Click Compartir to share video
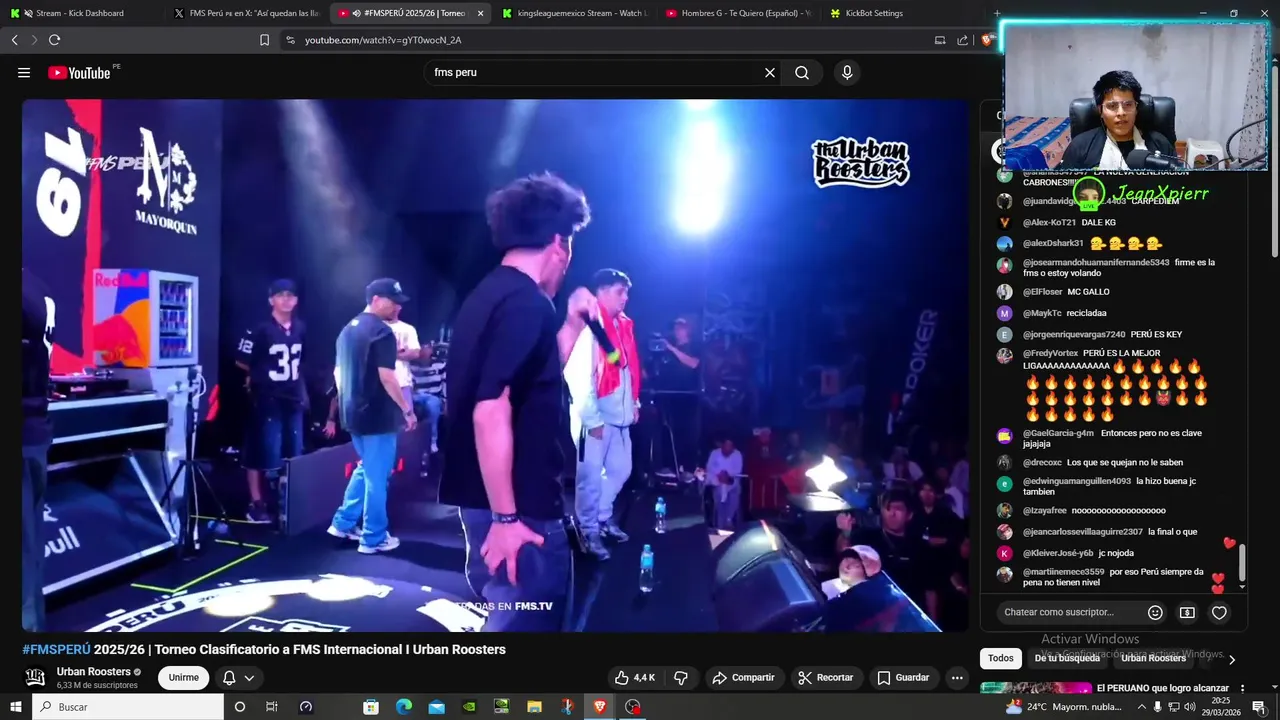 point(743,677)
